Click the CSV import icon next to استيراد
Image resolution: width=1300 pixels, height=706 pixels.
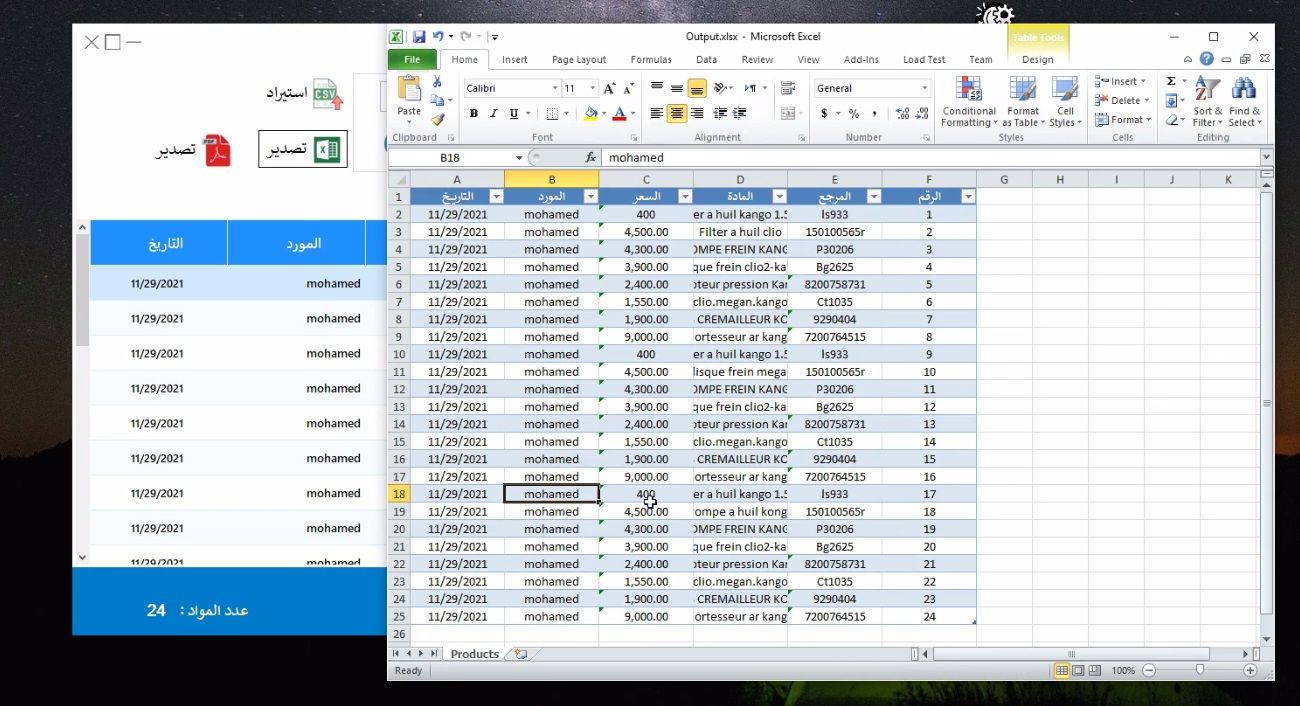click(x=327, y=92)
